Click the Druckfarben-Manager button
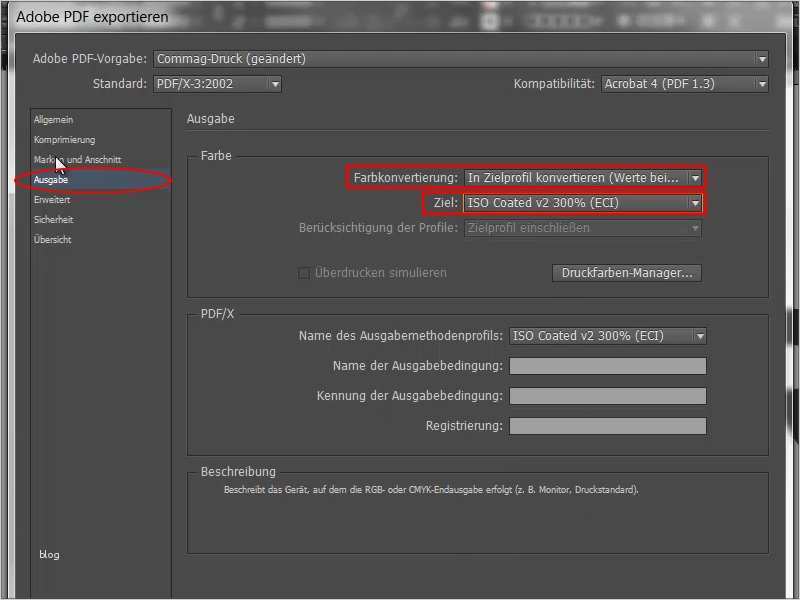The height and width of the screenshot is (600, 800). 627,273
